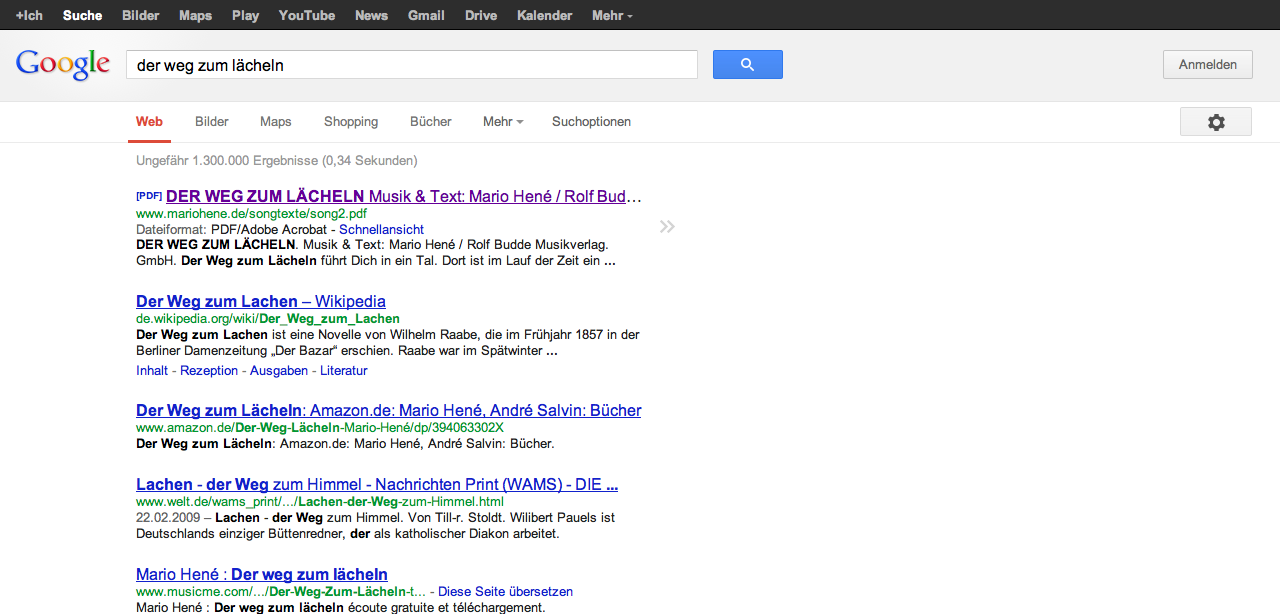Viewport: 1280px width, 614px height.
Task: Open the Bücher results tab
Action: pyautogui.click(x=431, y=122)
